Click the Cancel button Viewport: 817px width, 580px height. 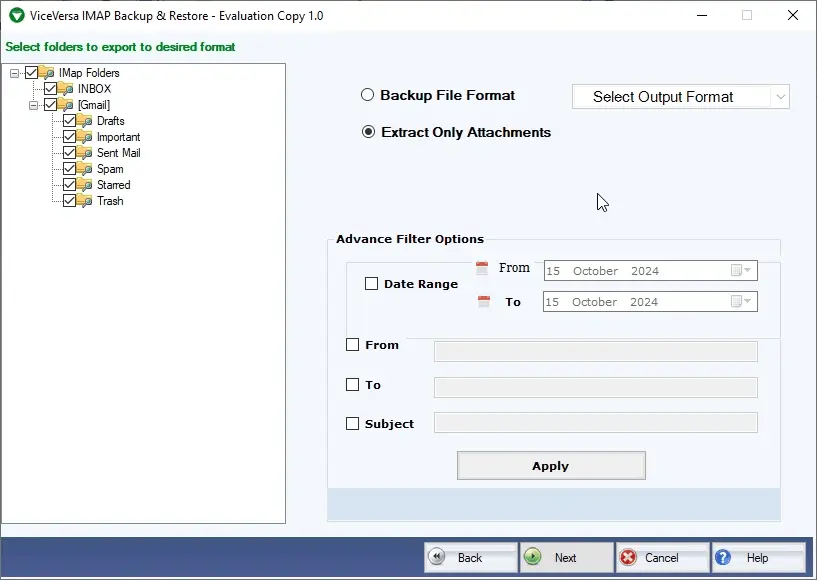[663, 557]
